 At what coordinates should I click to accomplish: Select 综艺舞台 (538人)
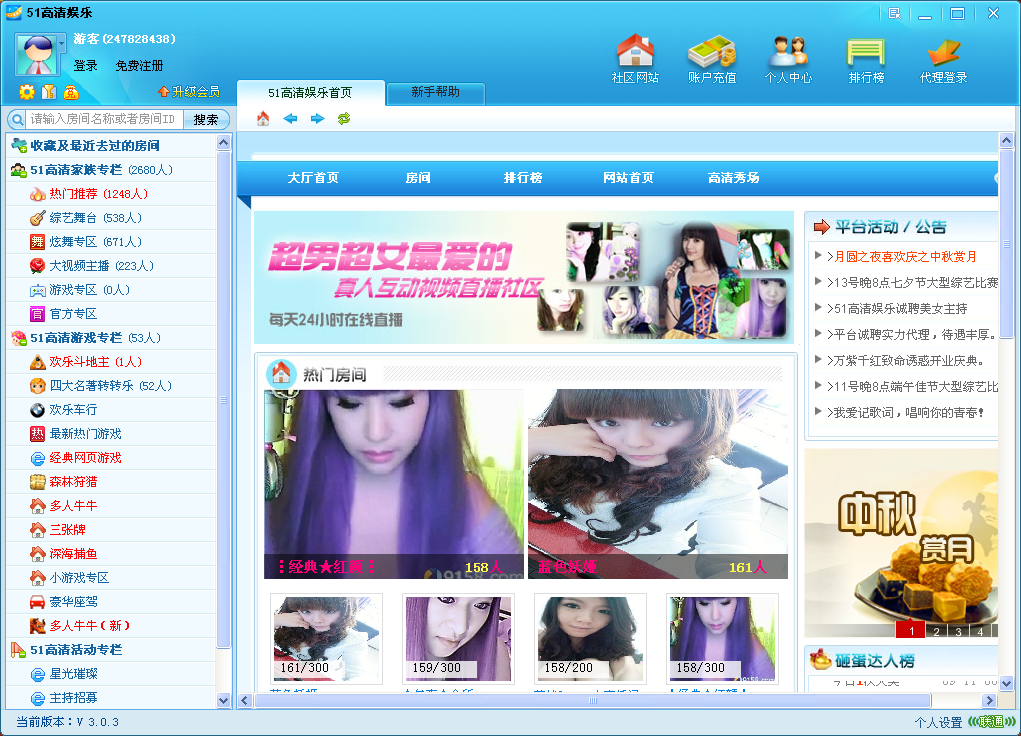point(111,218)
